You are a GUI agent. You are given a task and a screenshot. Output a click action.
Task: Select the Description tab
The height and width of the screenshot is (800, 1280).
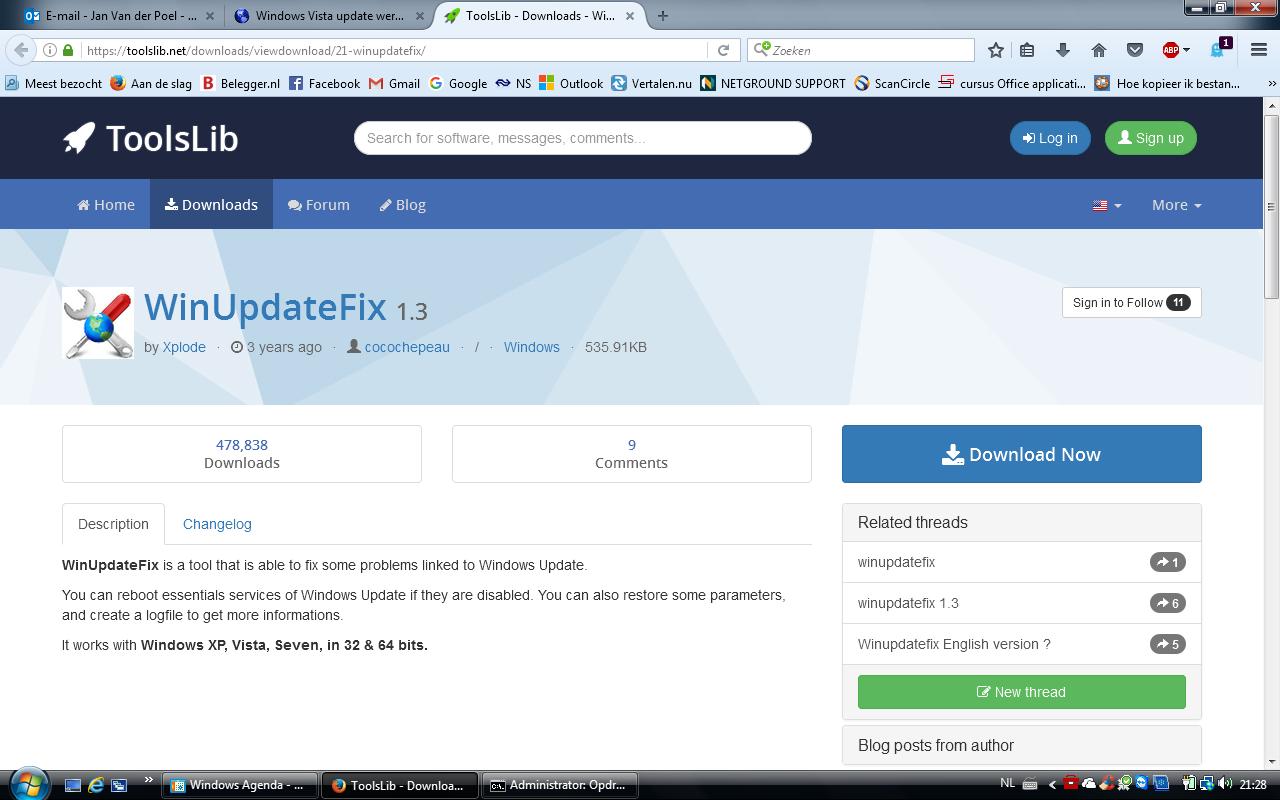coord(113,524)
